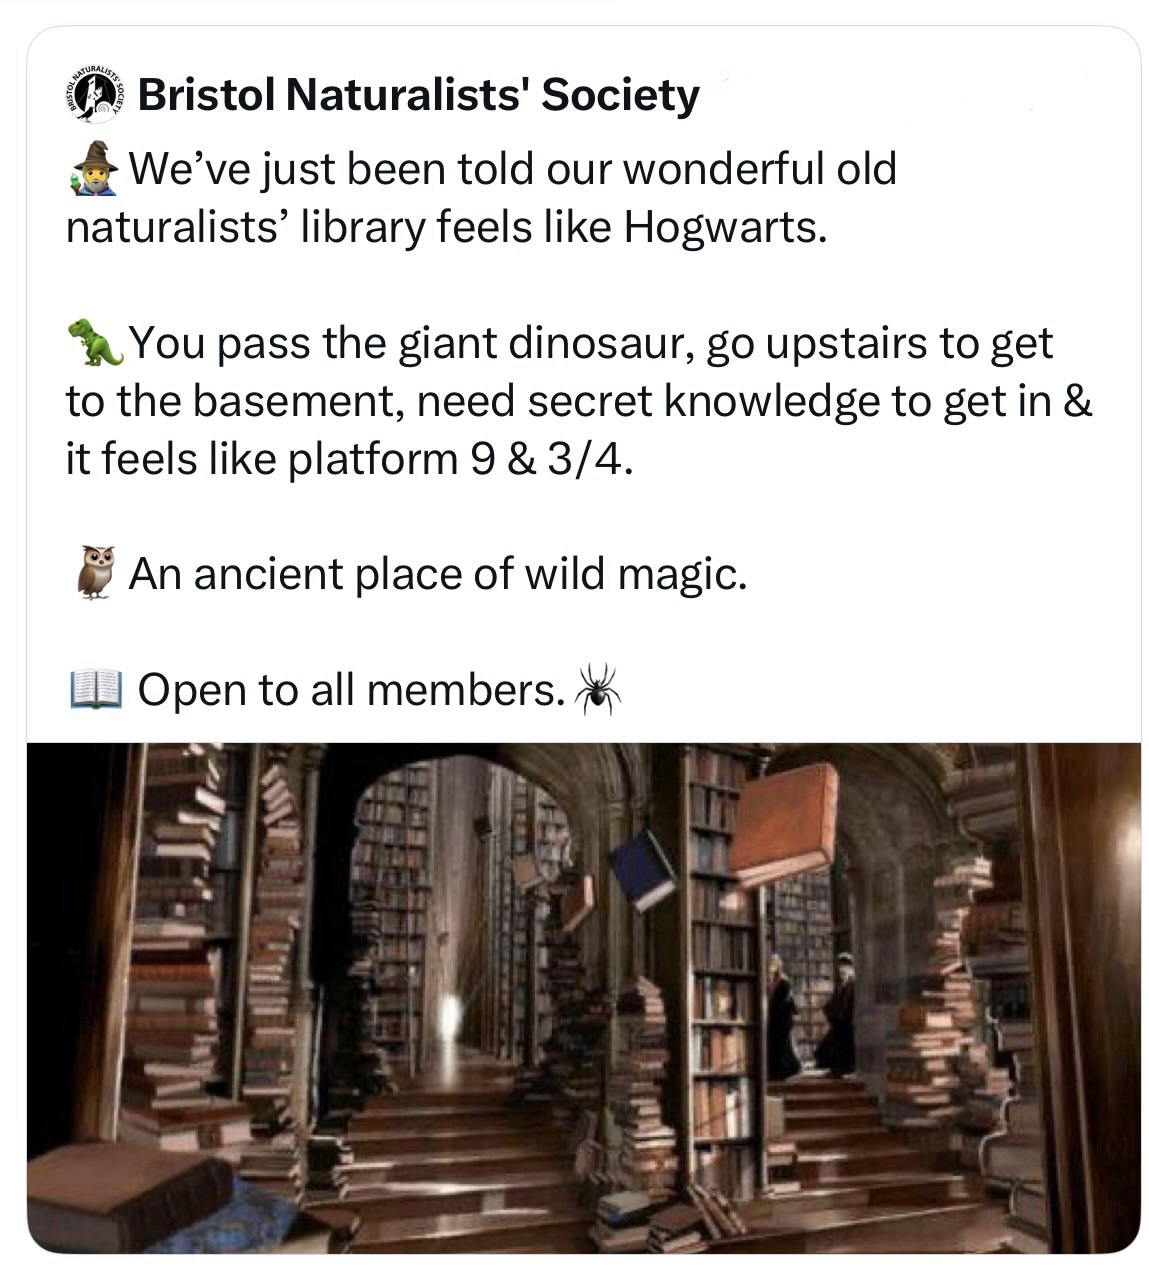Click the floating blue book in the image

(643, 867)
